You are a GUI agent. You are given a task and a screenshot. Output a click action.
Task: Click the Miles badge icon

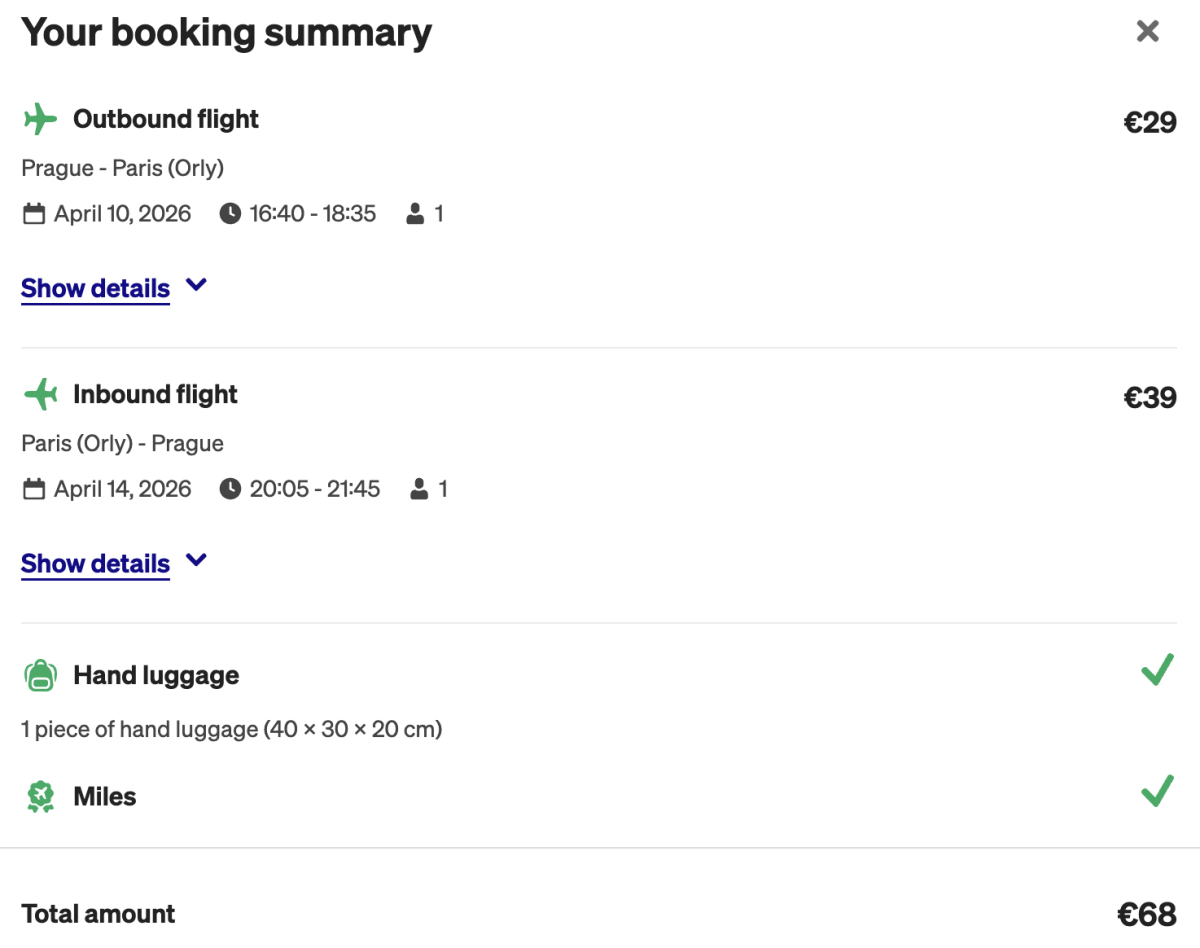(x=40, y=797)
